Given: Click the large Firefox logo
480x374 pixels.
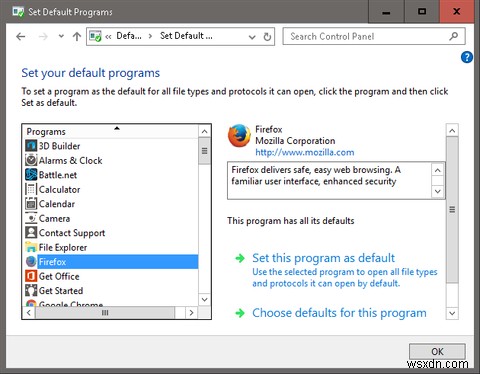Looking at the screenshot, I should coord(239,136).
